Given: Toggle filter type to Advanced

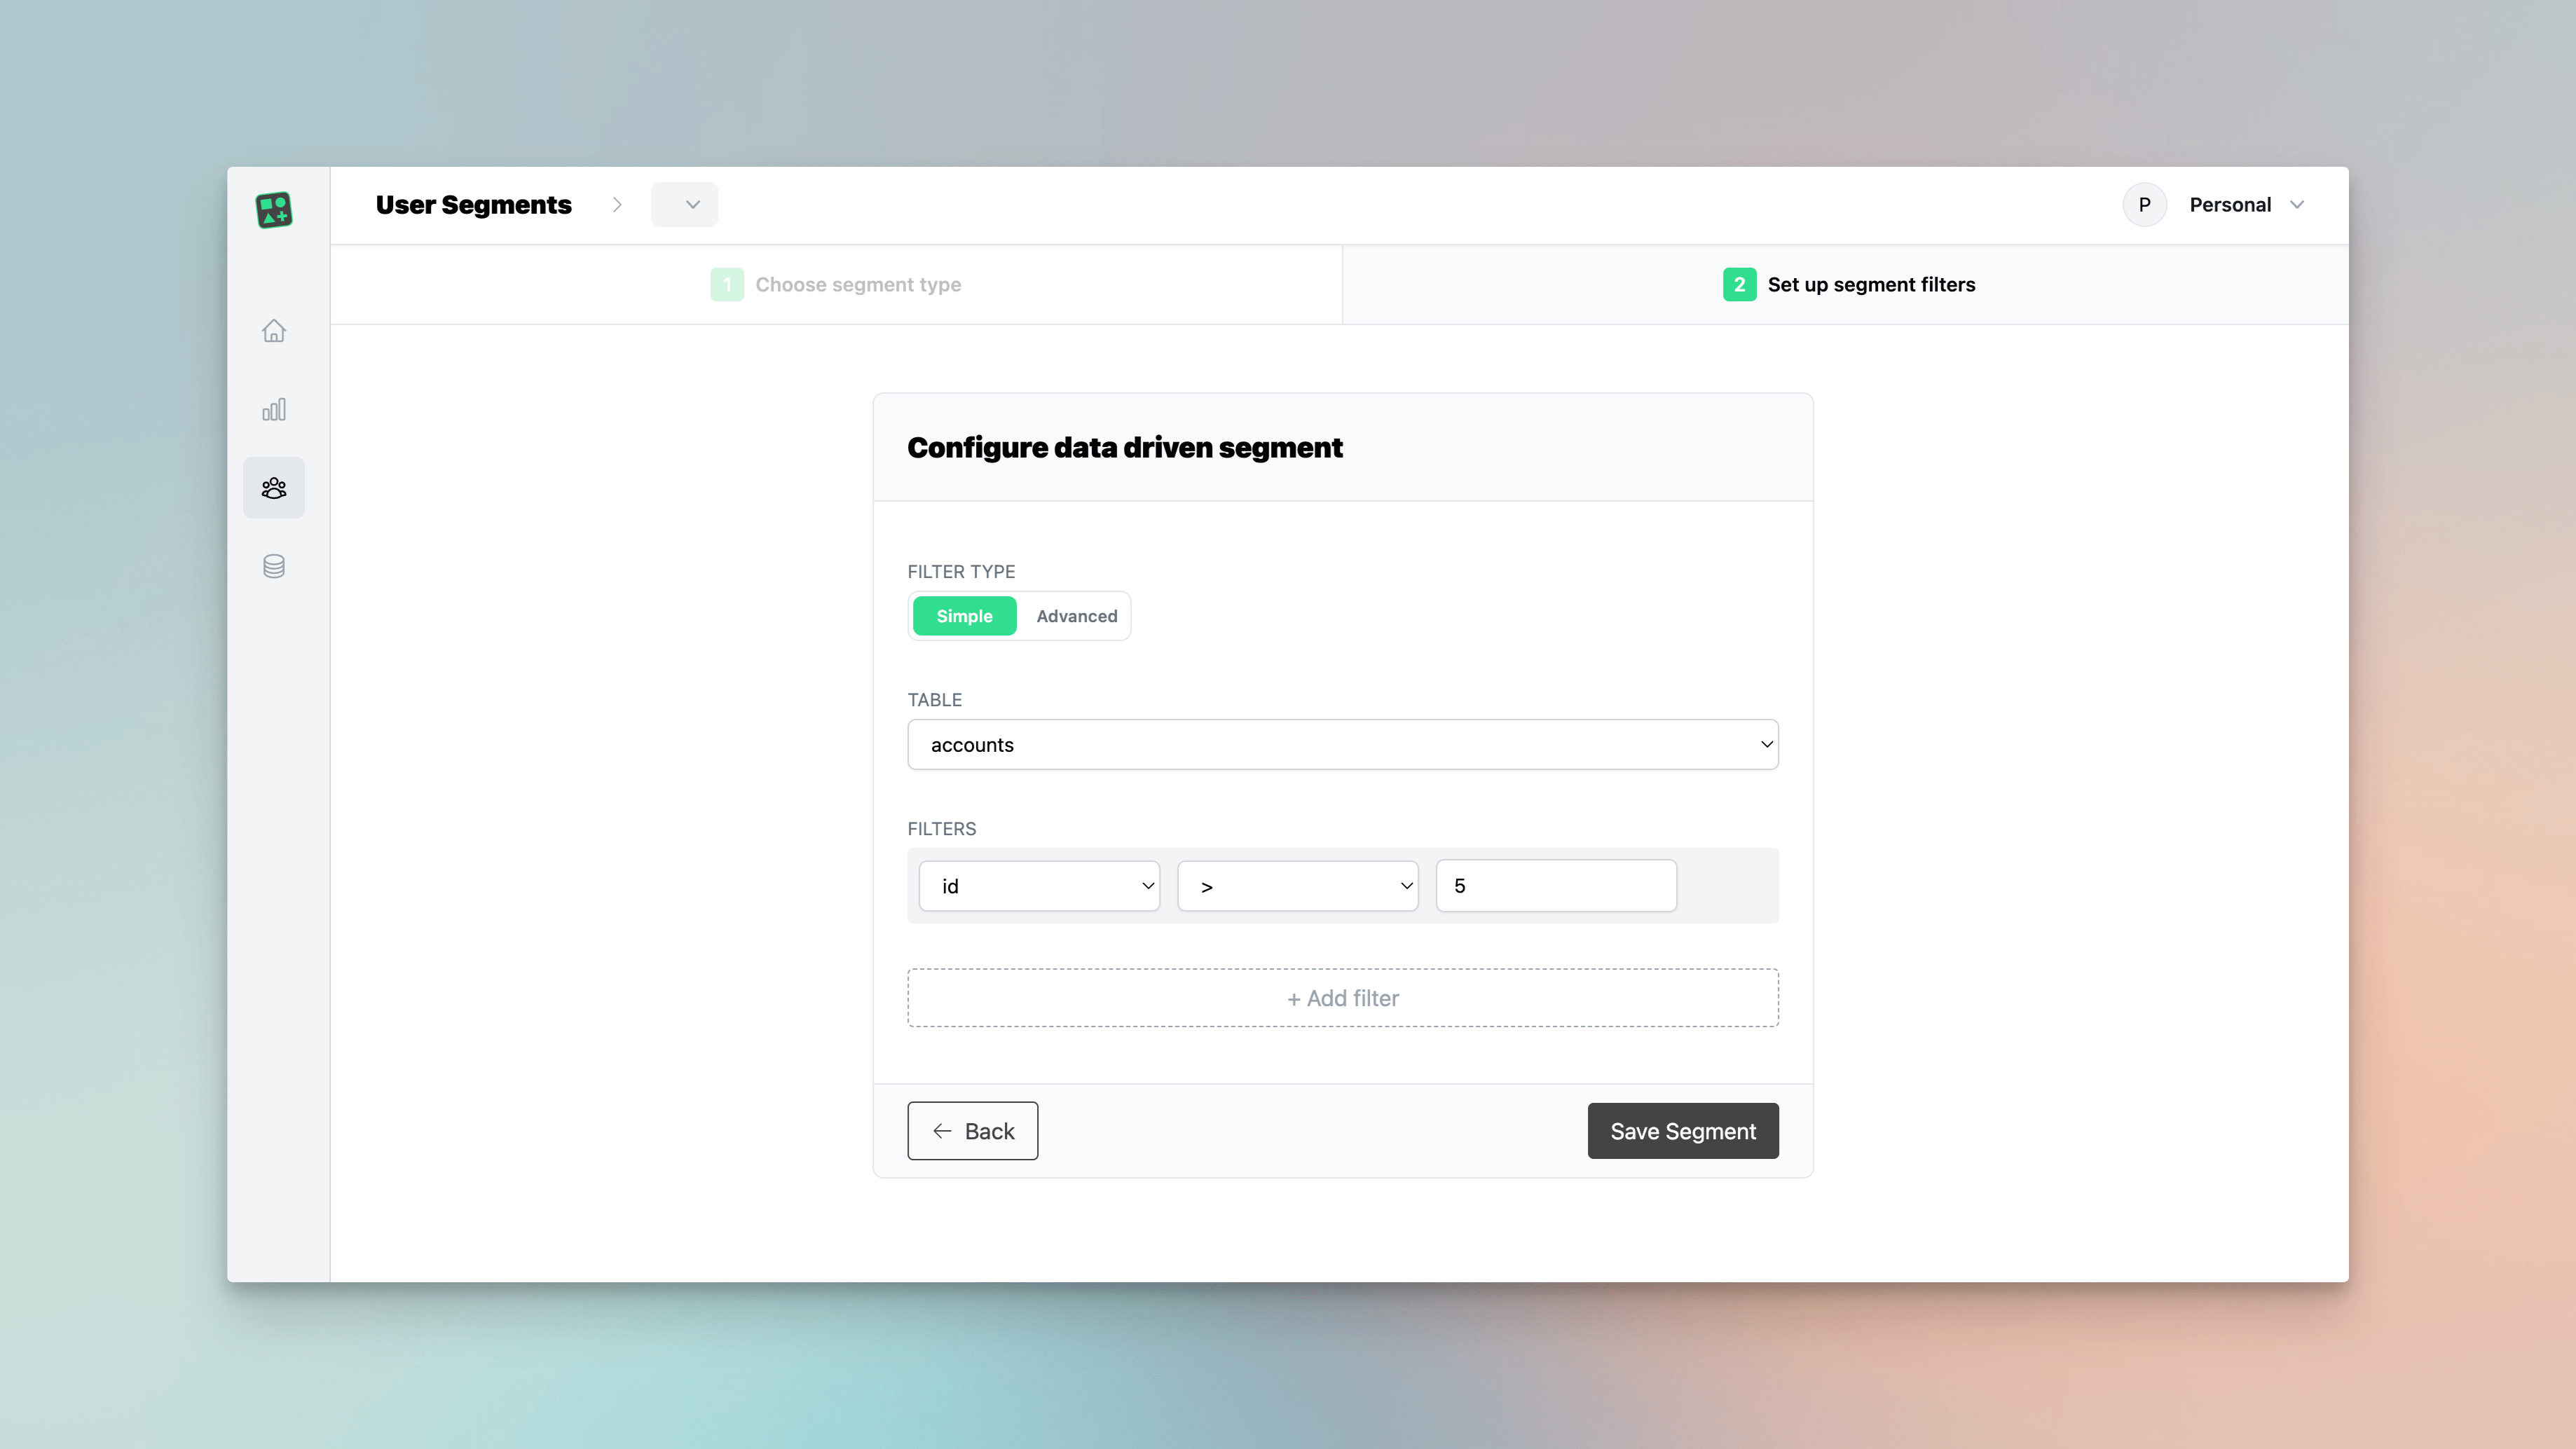Looking at the screenshot, I should tap(1076, 616).
